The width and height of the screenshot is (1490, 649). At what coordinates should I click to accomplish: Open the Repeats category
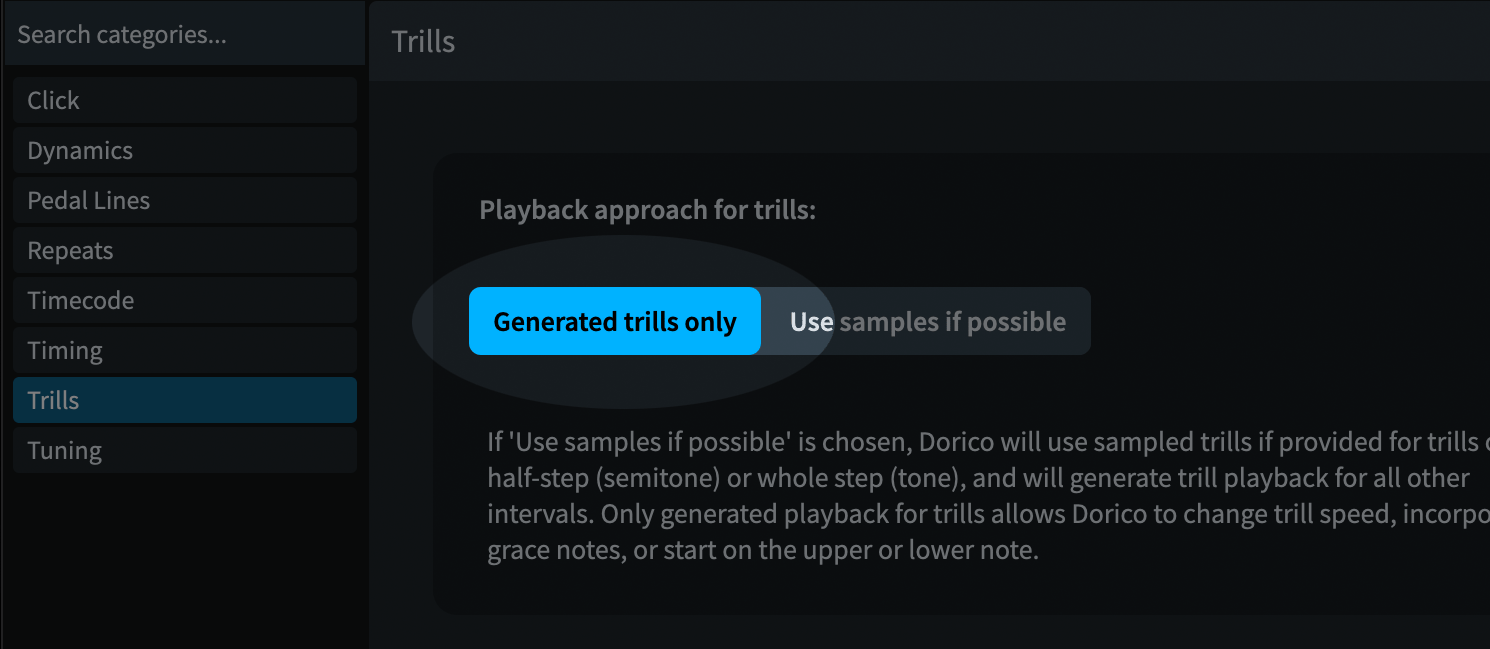pyautogui.click(x=184, y=250)
